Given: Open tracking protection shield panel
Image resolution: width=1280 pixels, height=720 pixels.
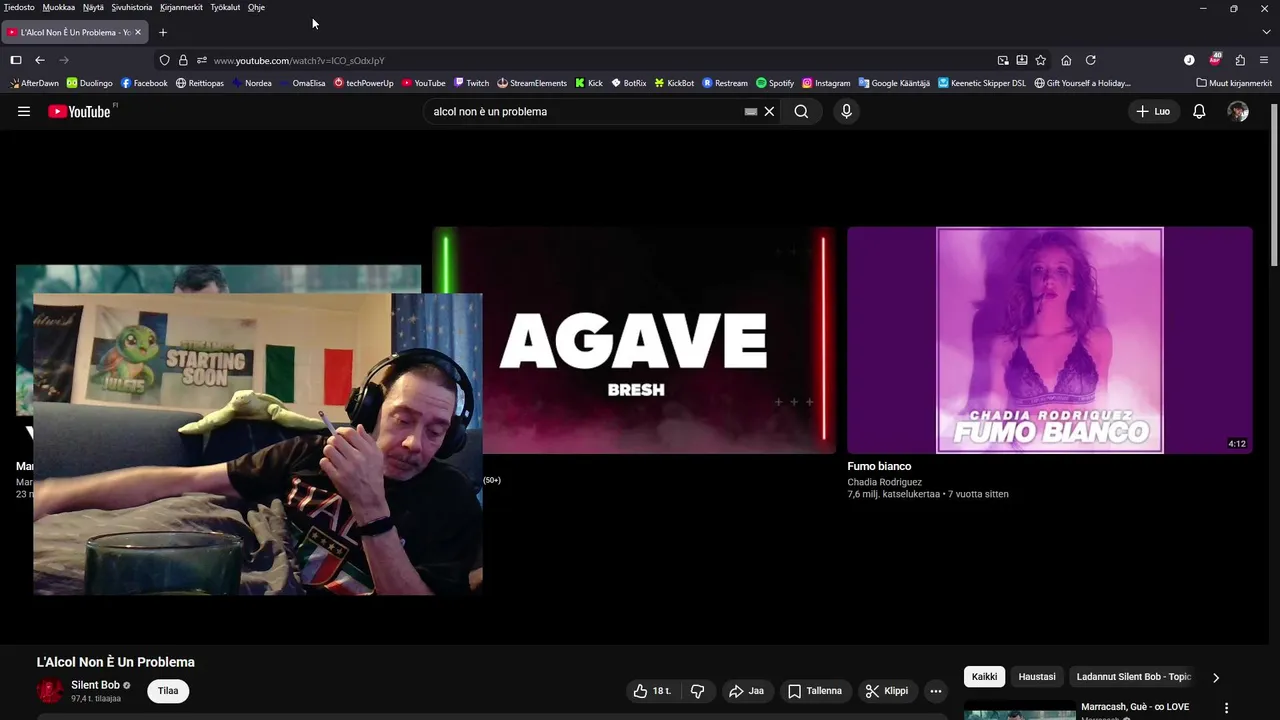Looking at the screenshot, I should 165,60.
